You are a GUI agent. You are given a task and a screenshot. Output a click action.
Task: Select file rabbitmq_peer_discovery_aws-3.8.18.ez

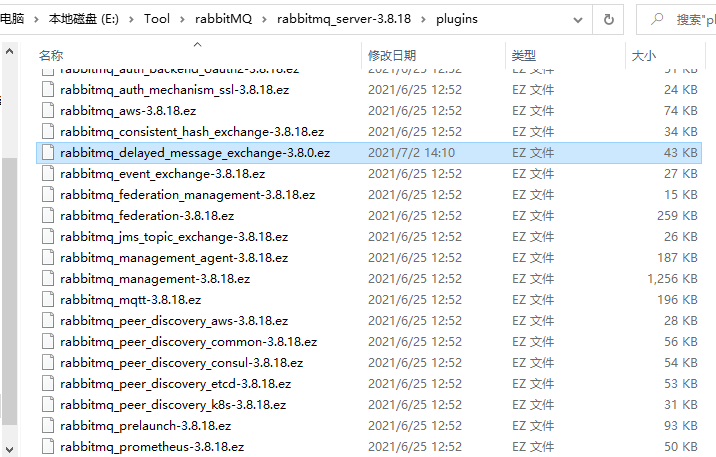174,320
